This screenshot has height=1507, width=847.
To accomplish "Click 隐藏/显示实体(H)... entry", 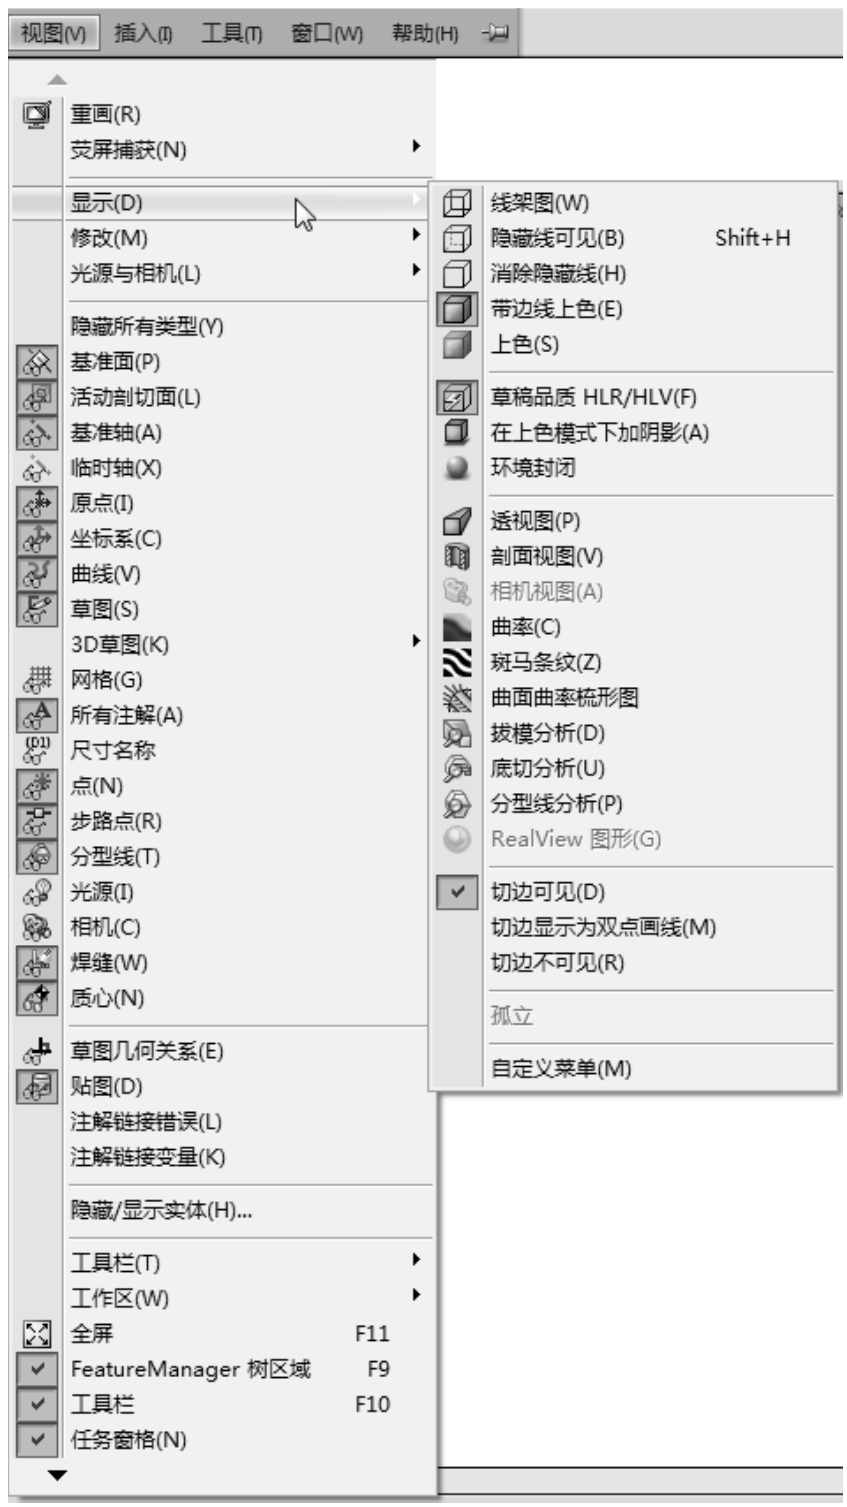I will [x=161, y=1210].
